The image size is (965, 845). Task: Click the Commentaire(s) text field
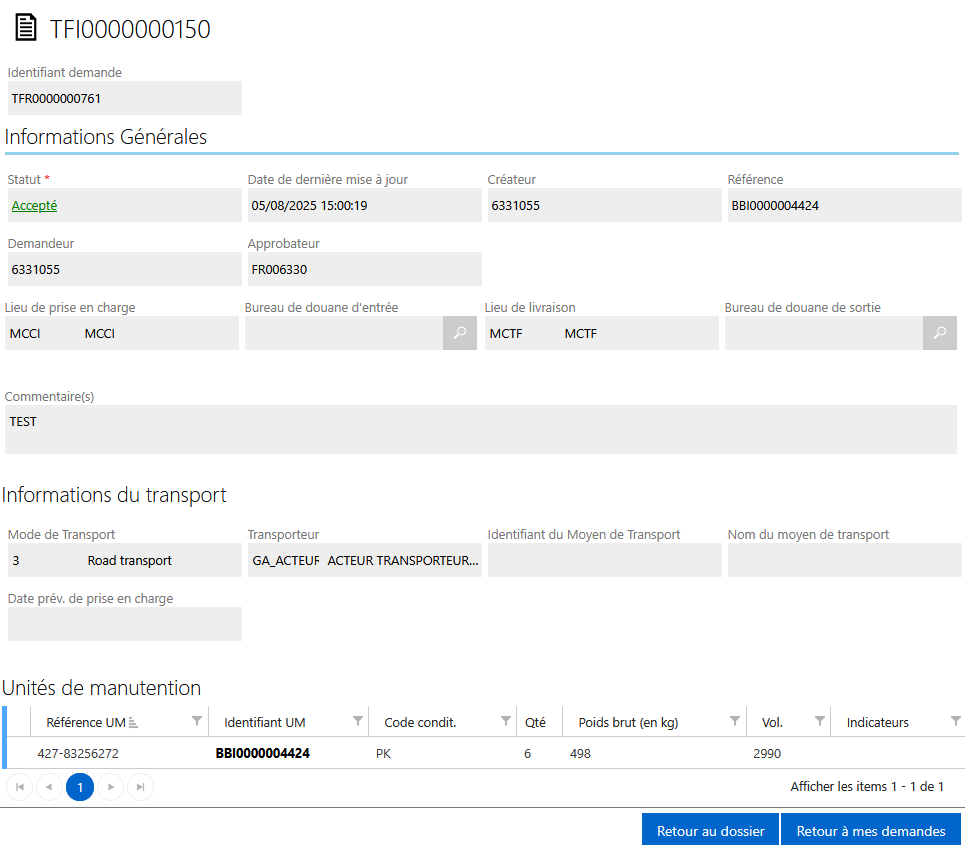tap(480, 429)
